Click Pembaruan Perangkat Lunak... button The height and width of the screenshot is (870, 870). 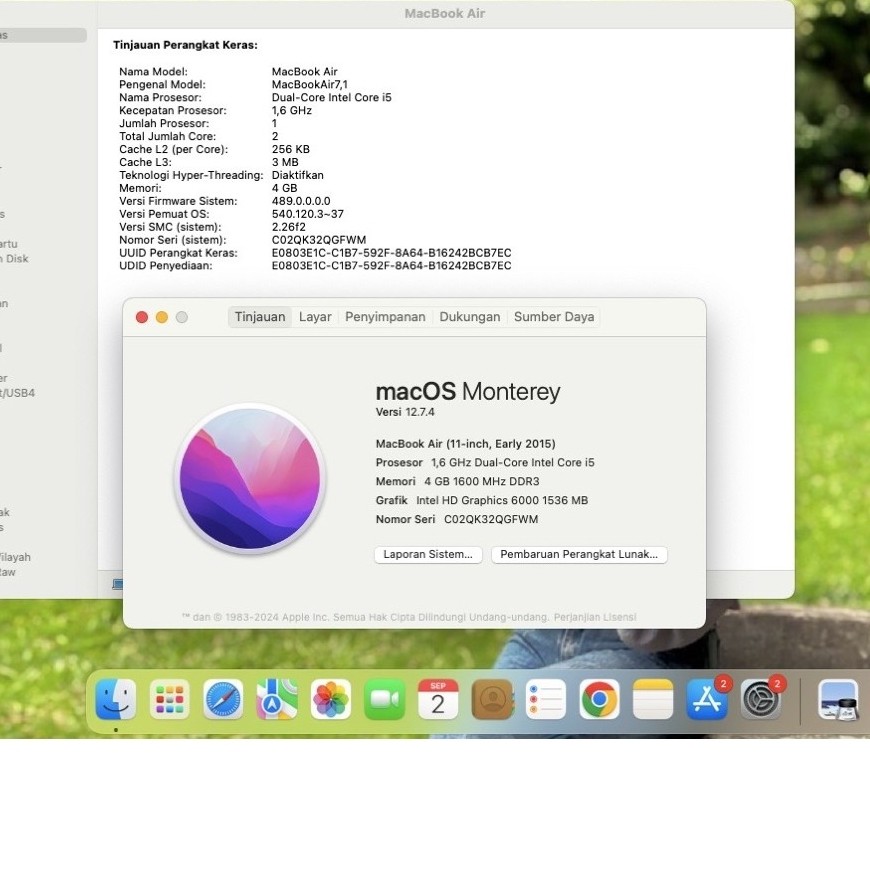[579, 554]
